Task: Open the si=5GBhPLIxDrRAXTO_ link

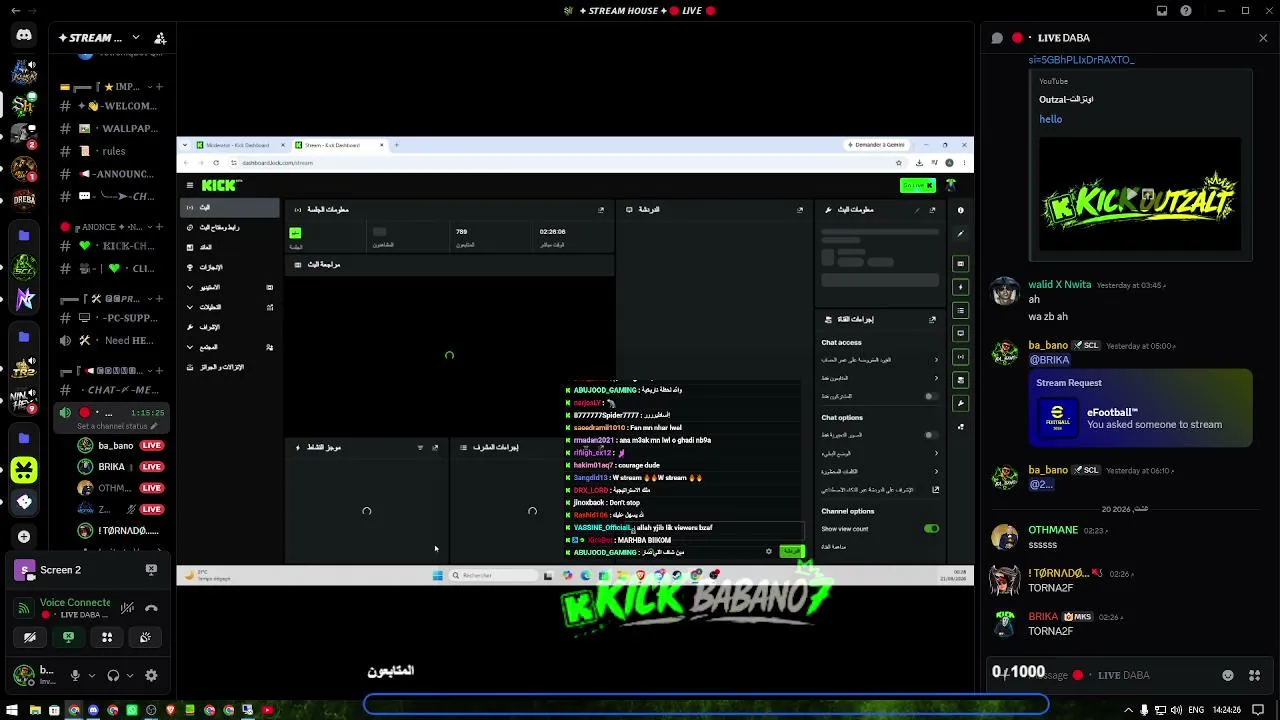Action: (1081, 60)
